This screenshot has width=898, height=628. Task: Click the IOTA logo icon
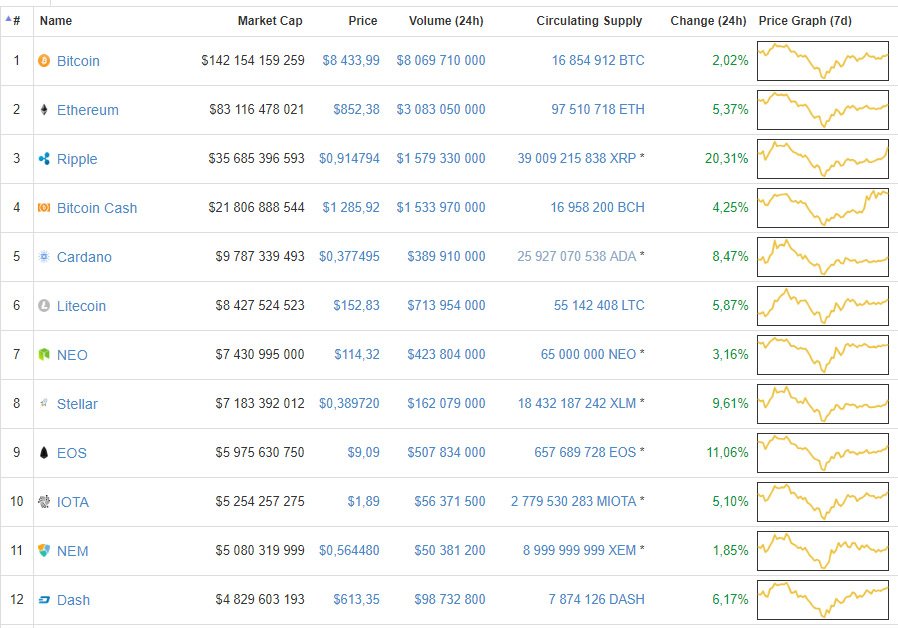[x=44, y=501]
